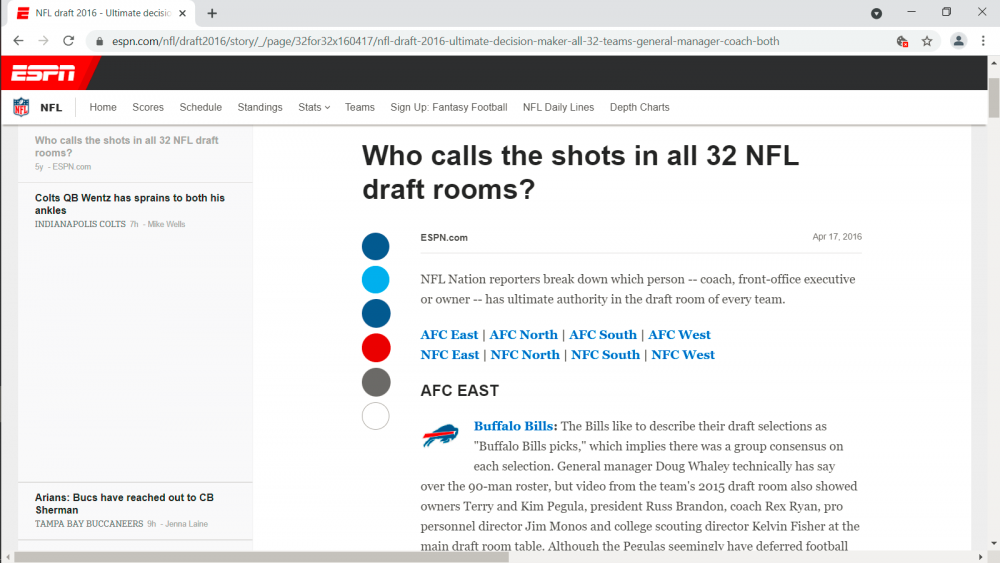This screenshot has height=563, width=1000.
Task: Open the Chrome three-dot menu
Action: 984,41
